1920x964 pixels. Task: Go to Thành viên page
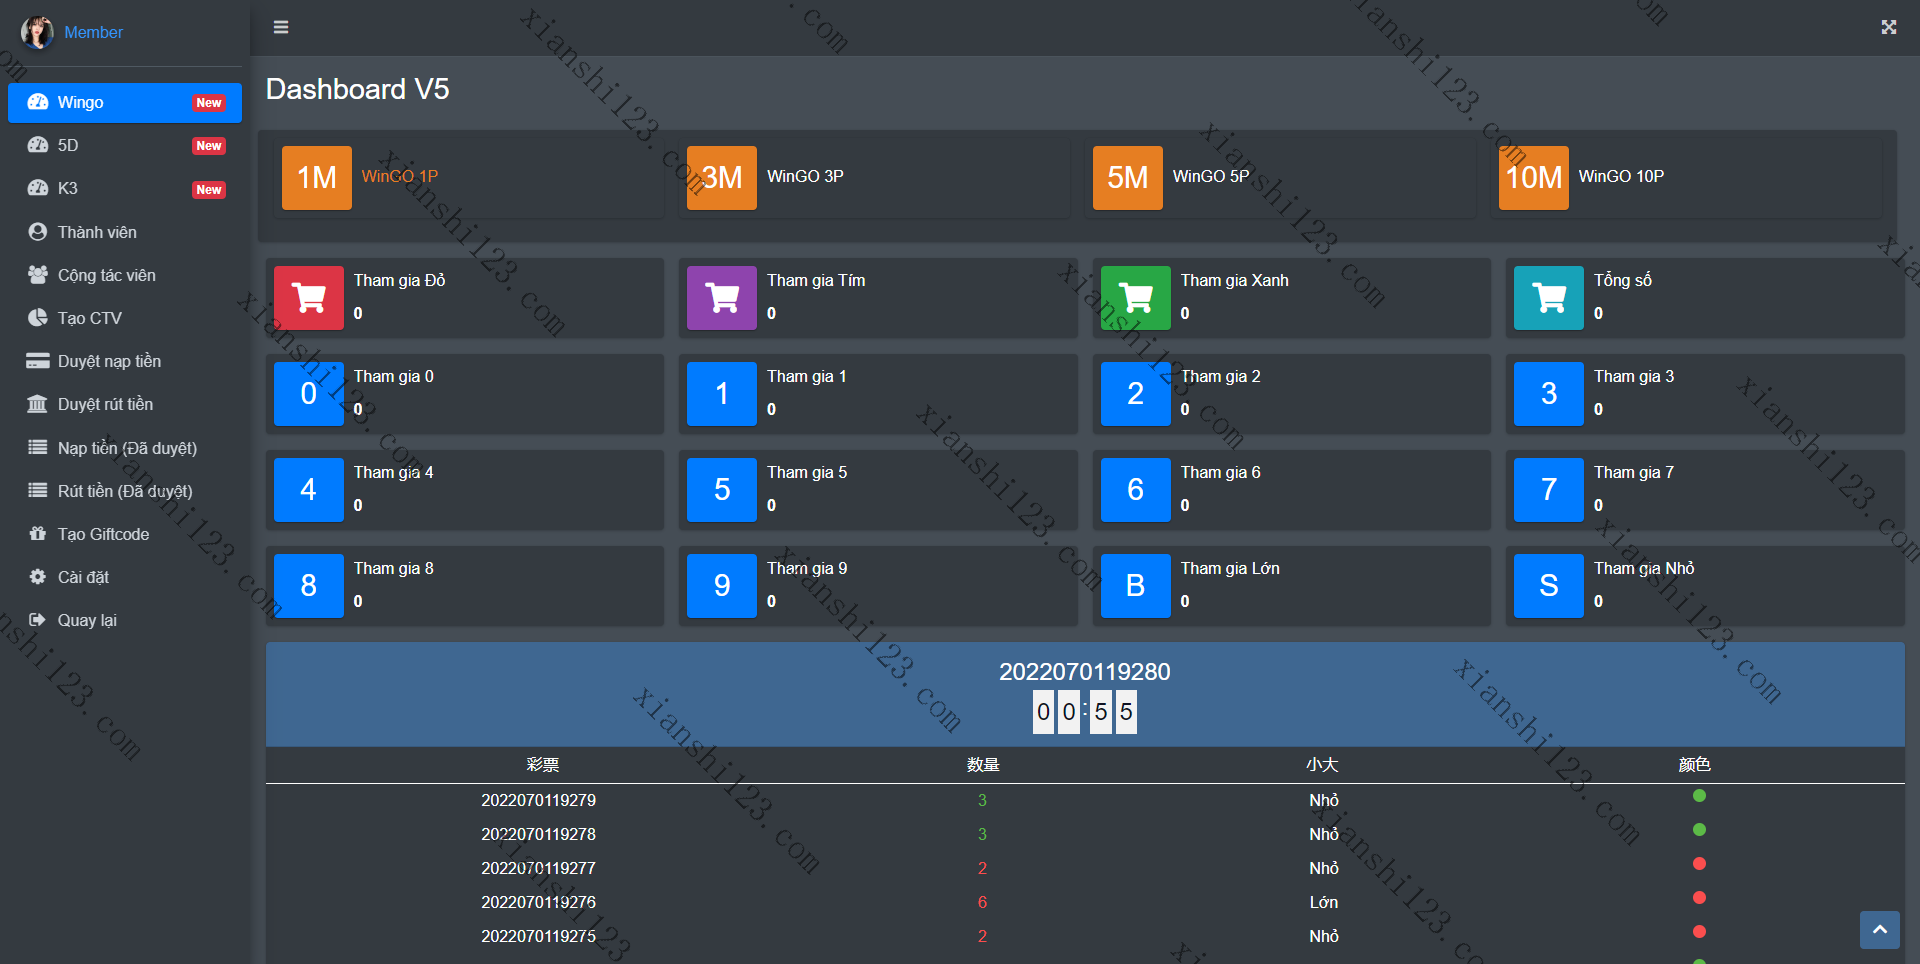pos(125,232)
